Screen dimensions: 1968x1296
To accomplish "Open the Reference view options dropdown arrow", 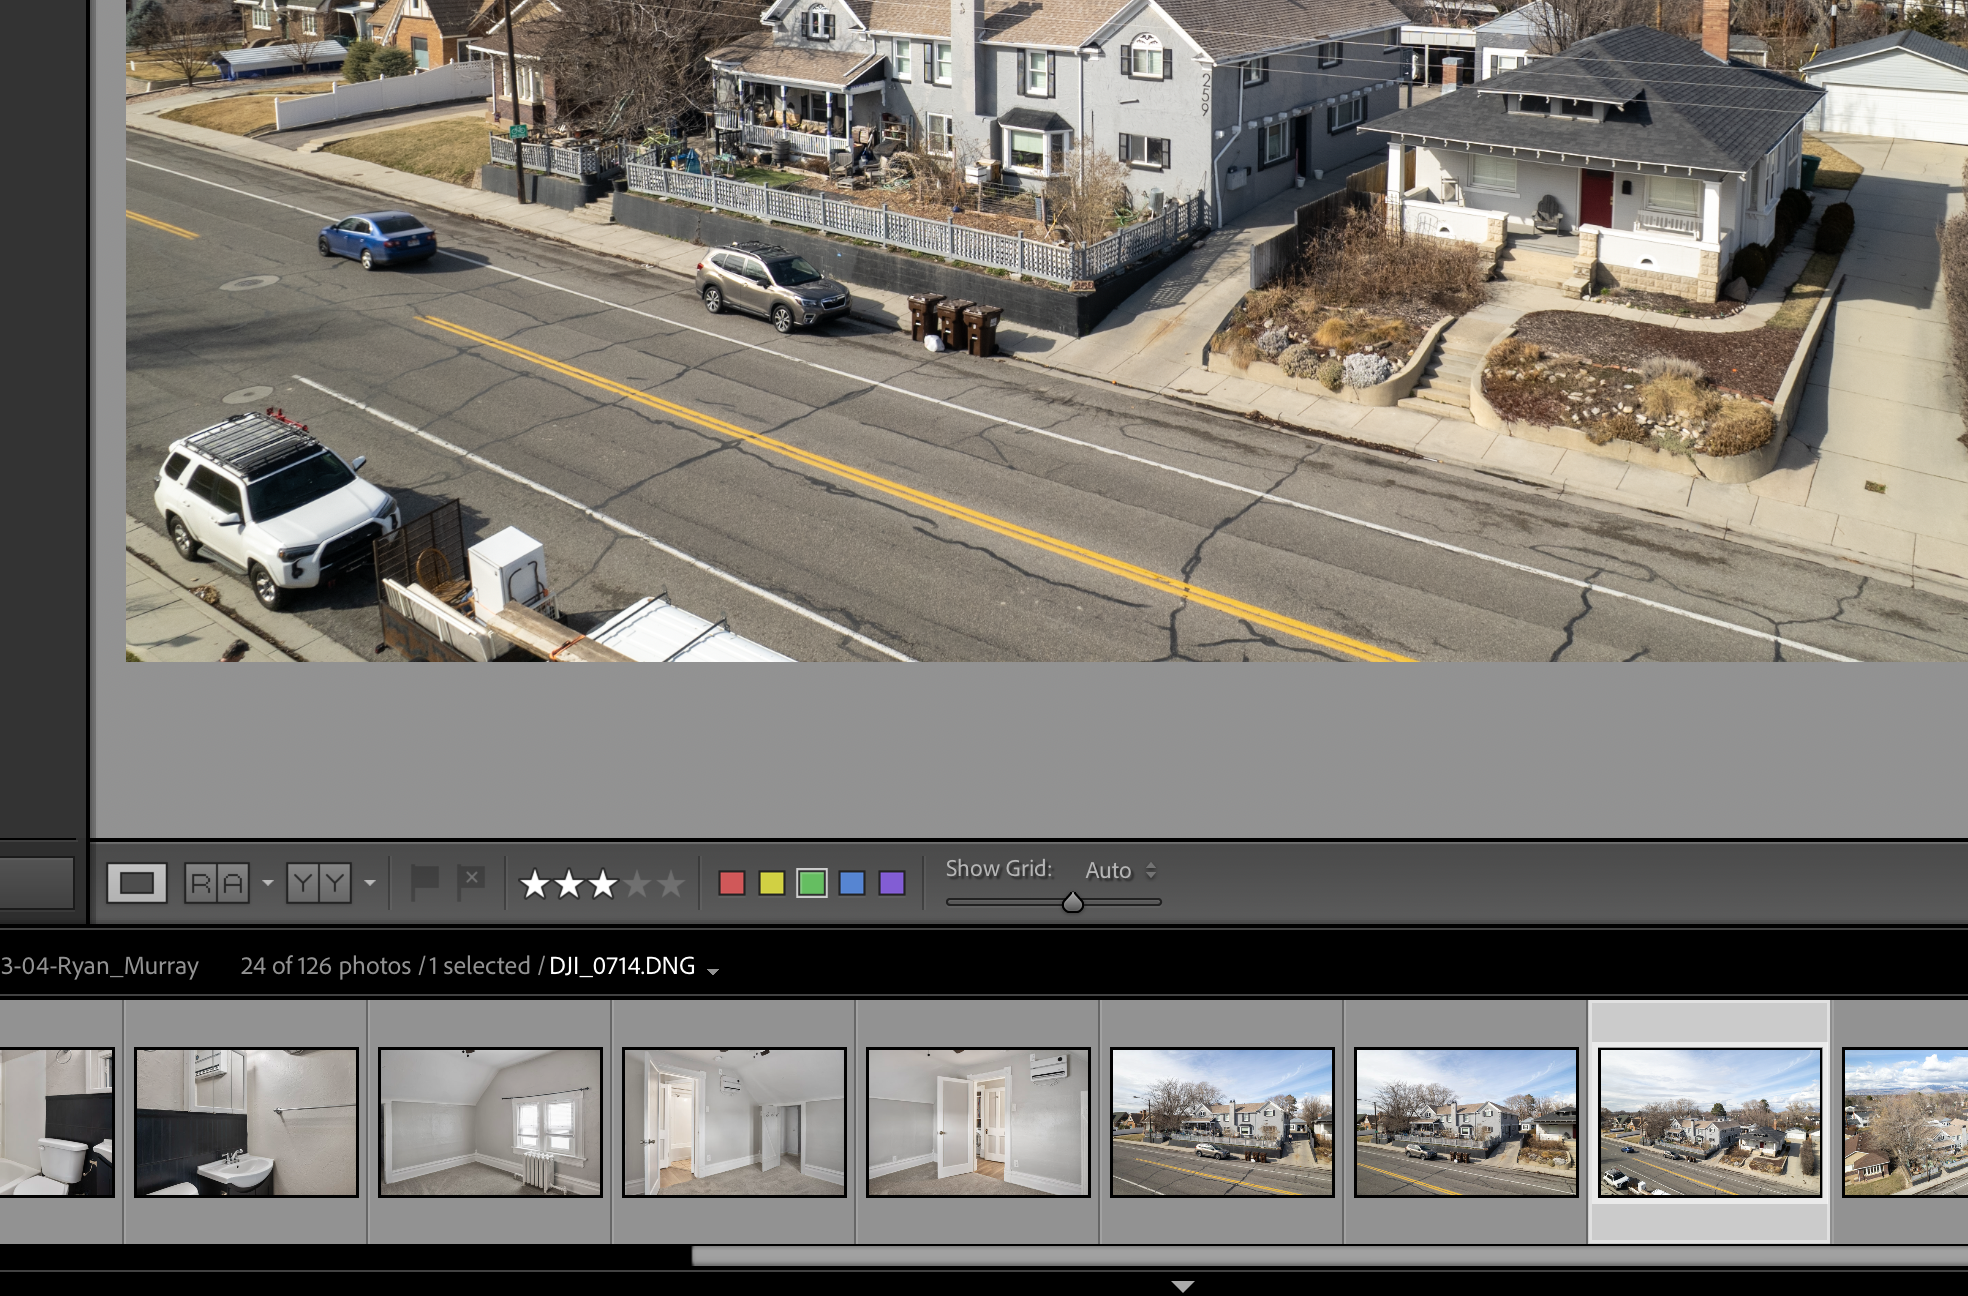I will [x=267, y=883].
